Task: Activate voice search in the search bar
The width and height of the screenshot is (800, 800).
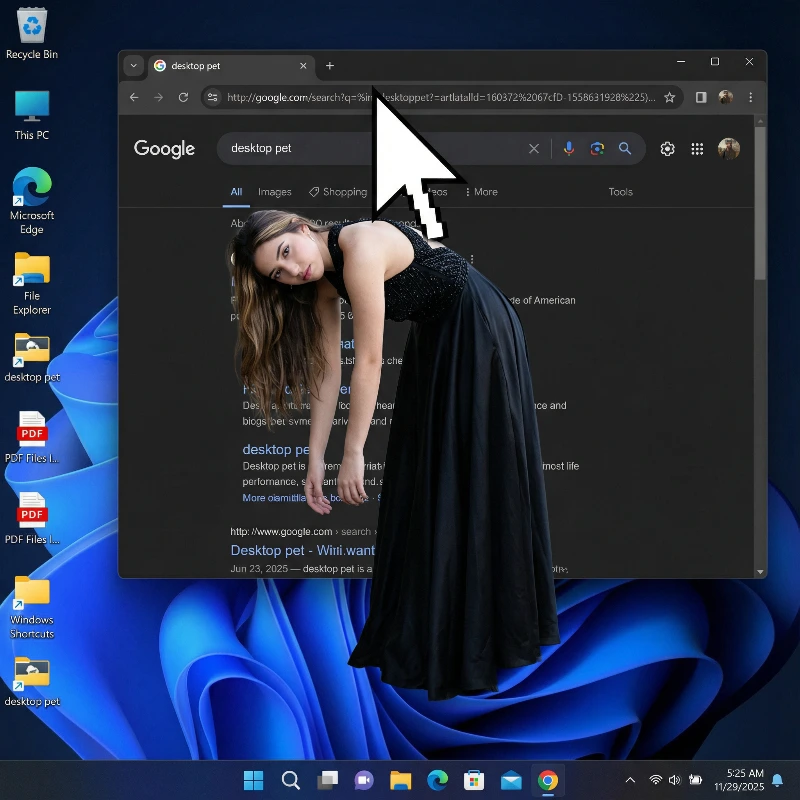Action: 568,148
